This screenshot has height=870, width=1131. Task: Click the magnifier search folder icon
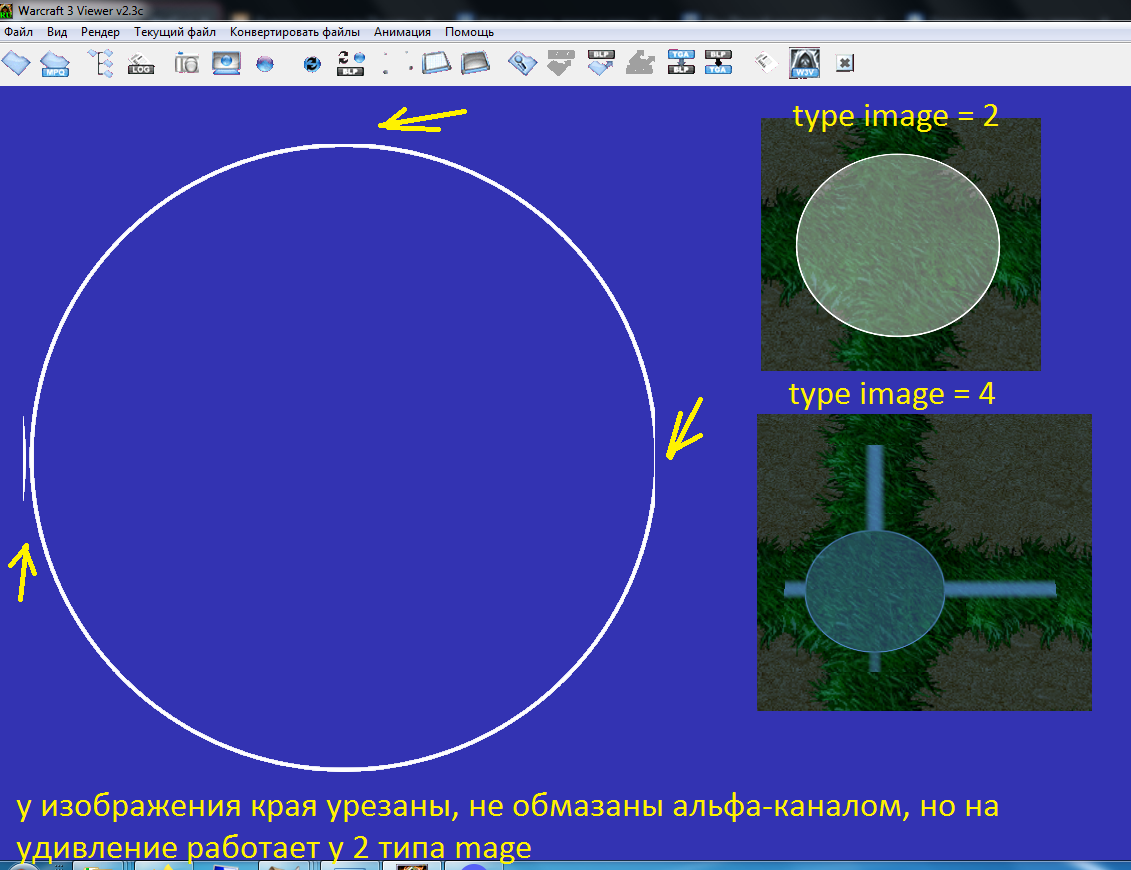click(522, 63)
